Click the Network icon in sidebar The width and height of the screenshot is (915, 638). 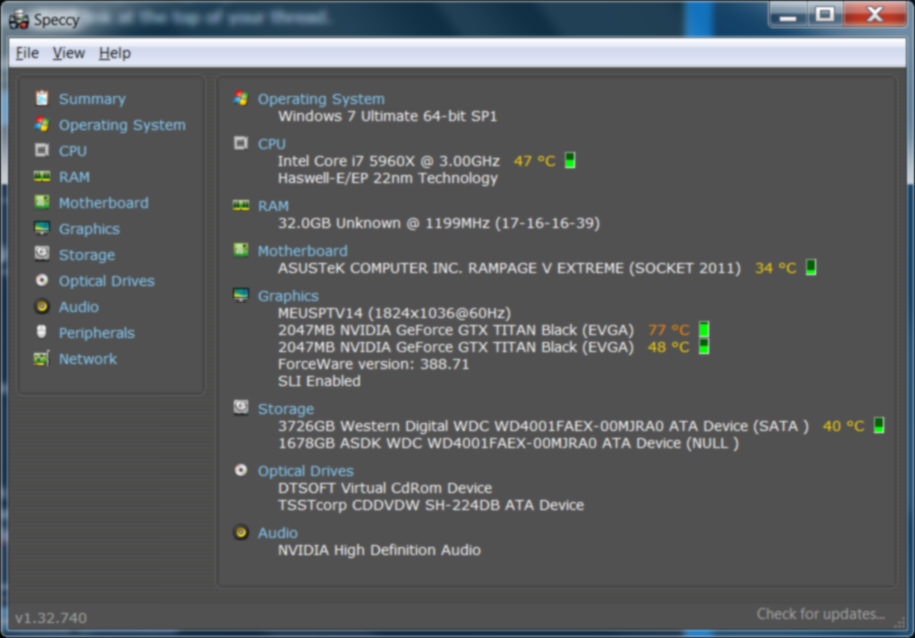[41, 358]
